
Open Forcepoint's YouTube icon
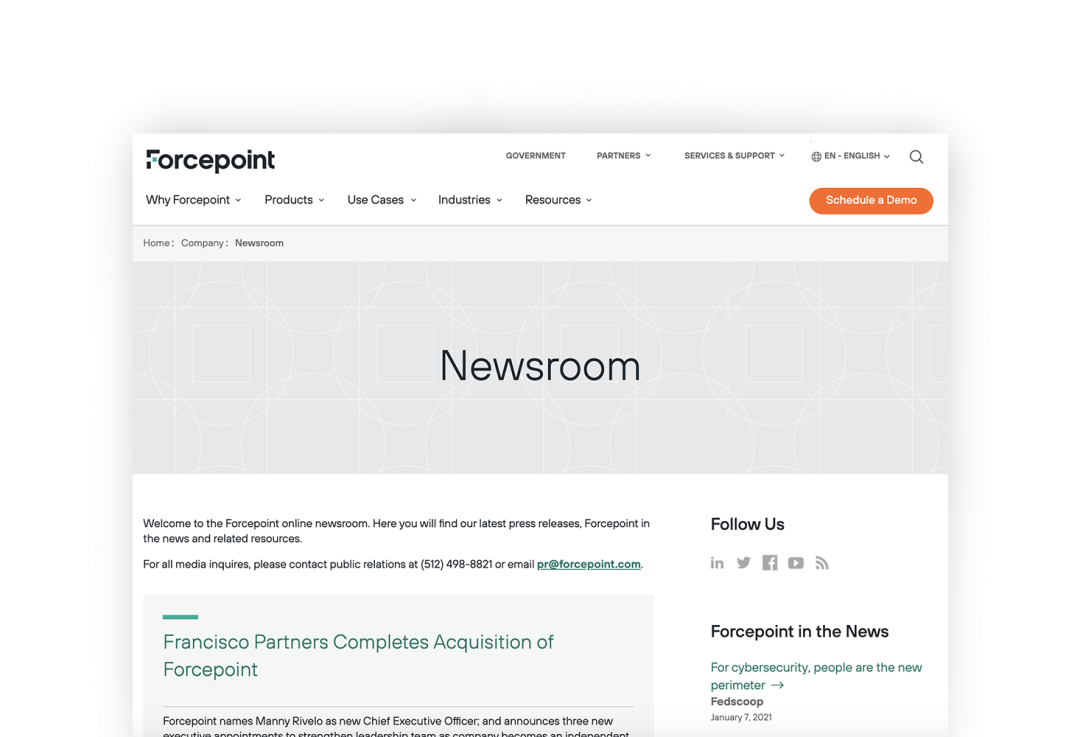pos(796,563)
